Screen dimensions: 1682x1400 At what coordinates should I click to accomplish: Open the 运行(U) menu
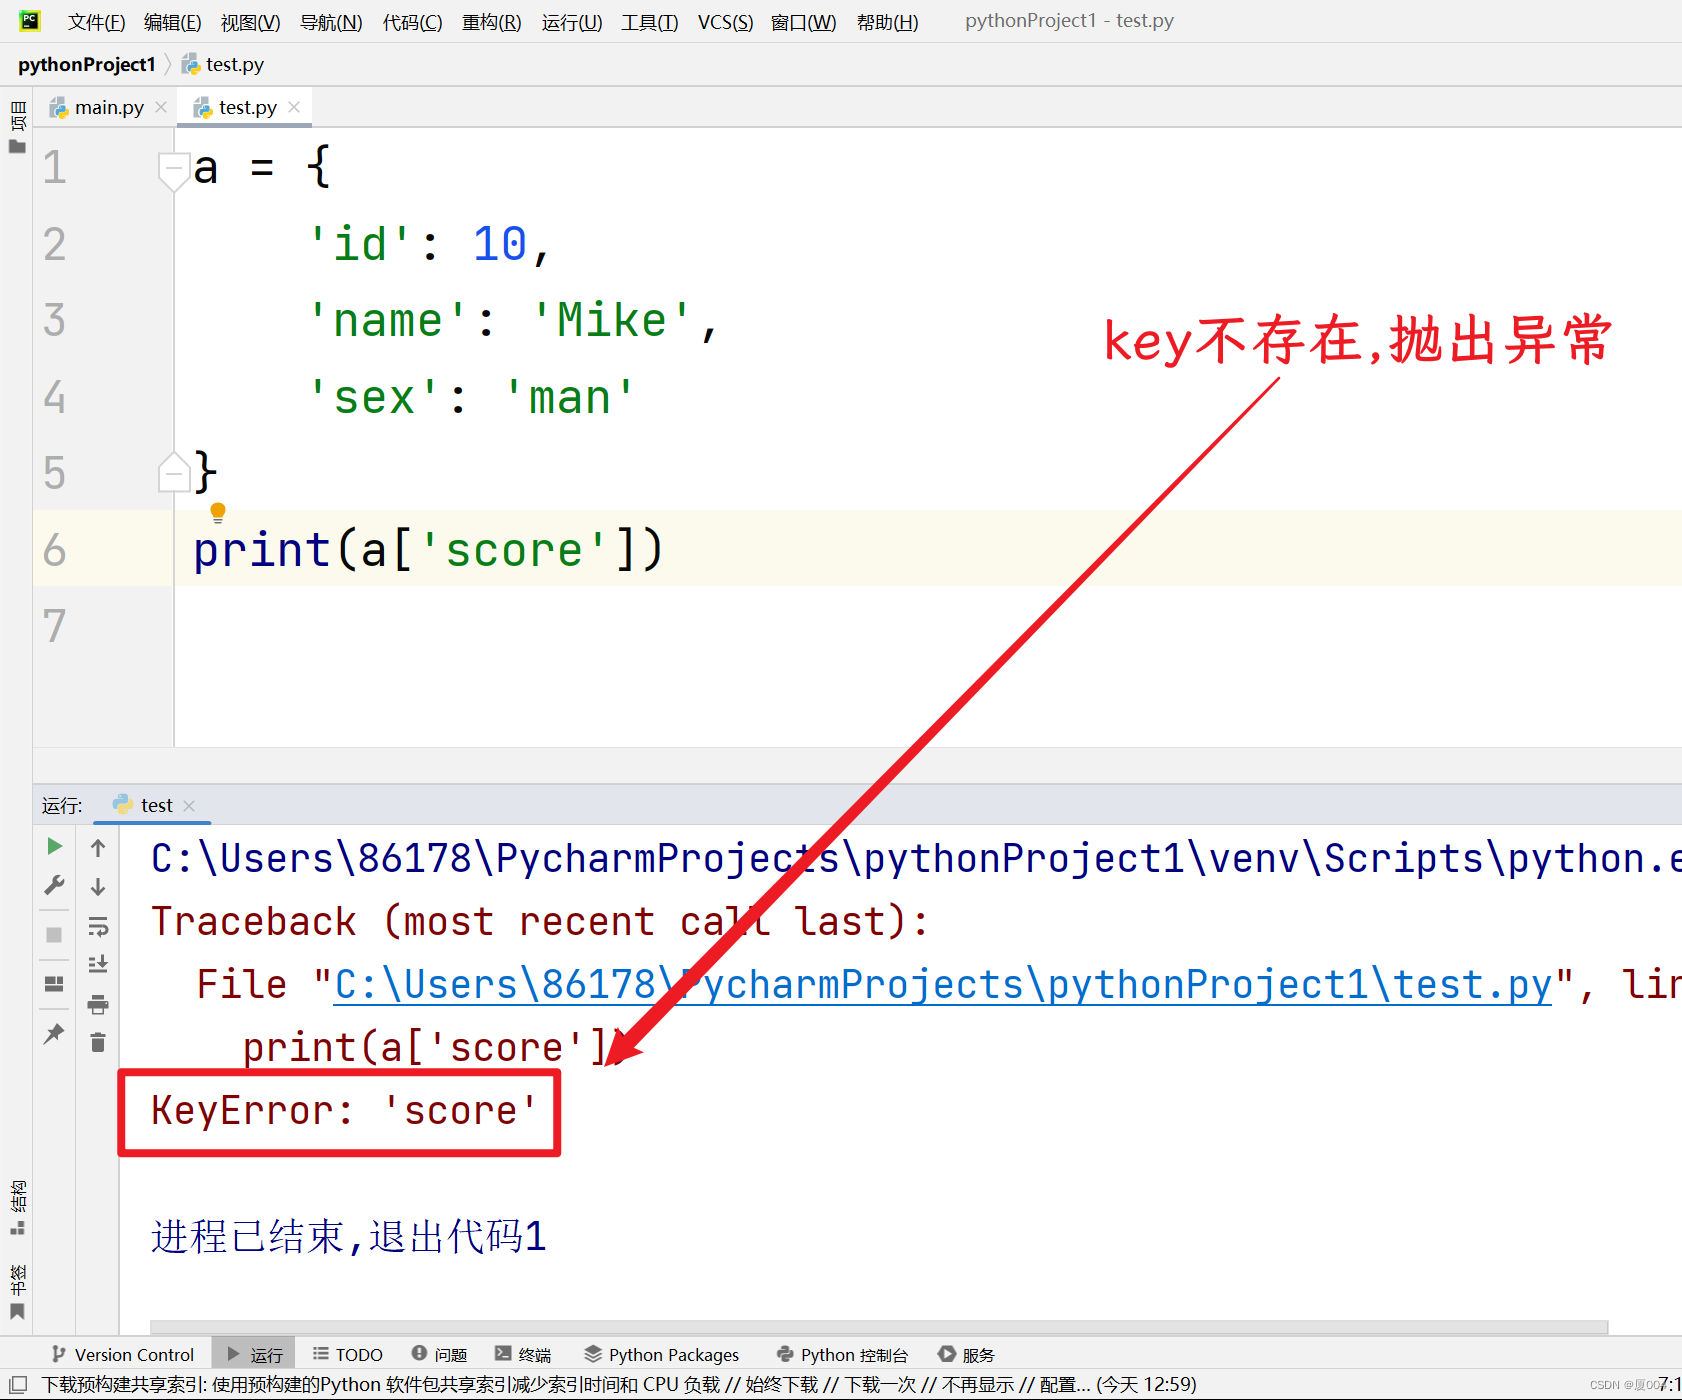click(572, 22)
